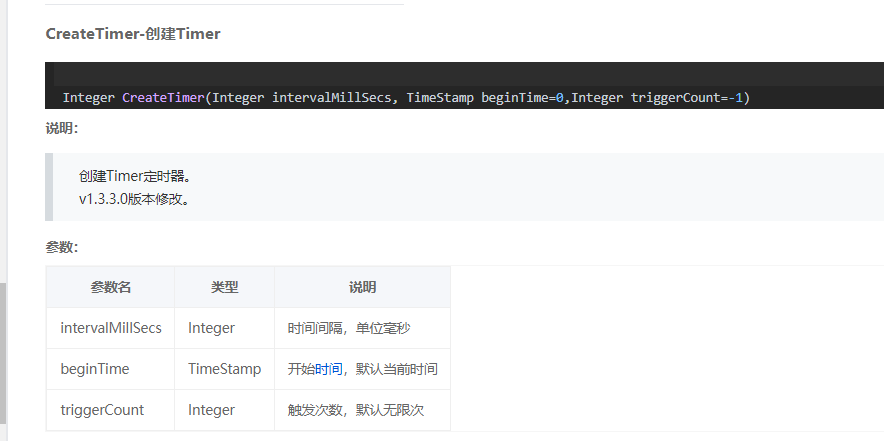
Task: Click the 参数名 column header
Action: pyautogui.click(x=110, y=287)
